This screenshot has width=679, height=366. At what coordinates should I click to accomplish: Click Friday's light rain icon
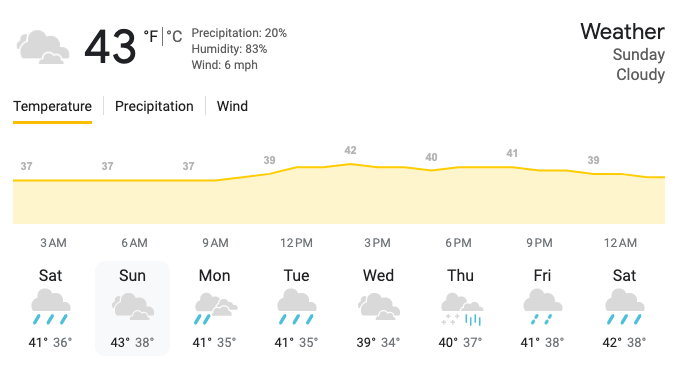tap(543, 307)
